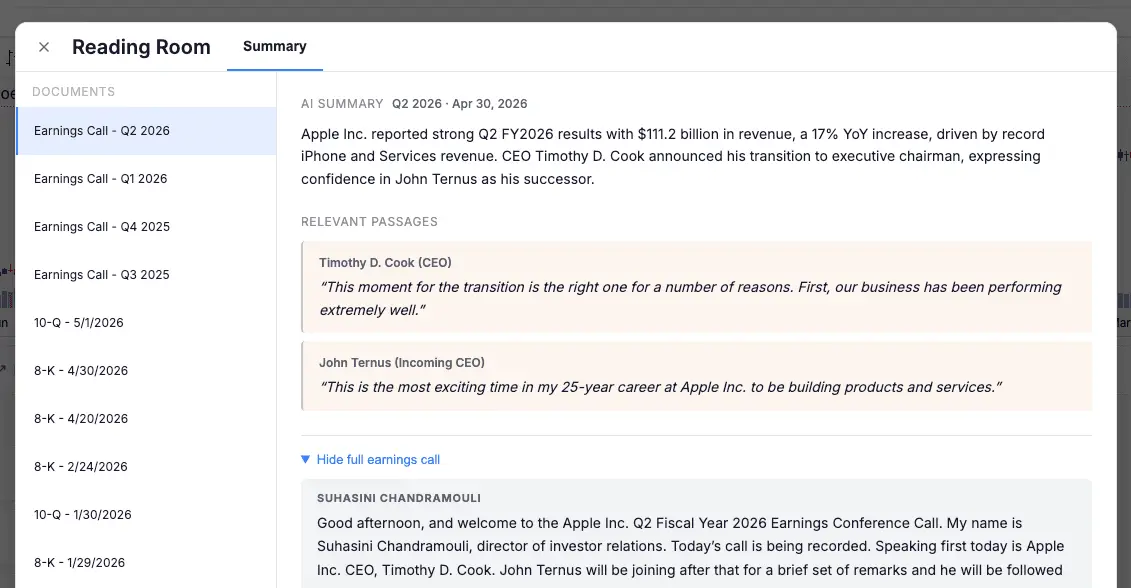Viewport: 1131px width, 588px height.
Task: Click the RELEVANT PASSAGES heading
Action: [x=369, y=221]
